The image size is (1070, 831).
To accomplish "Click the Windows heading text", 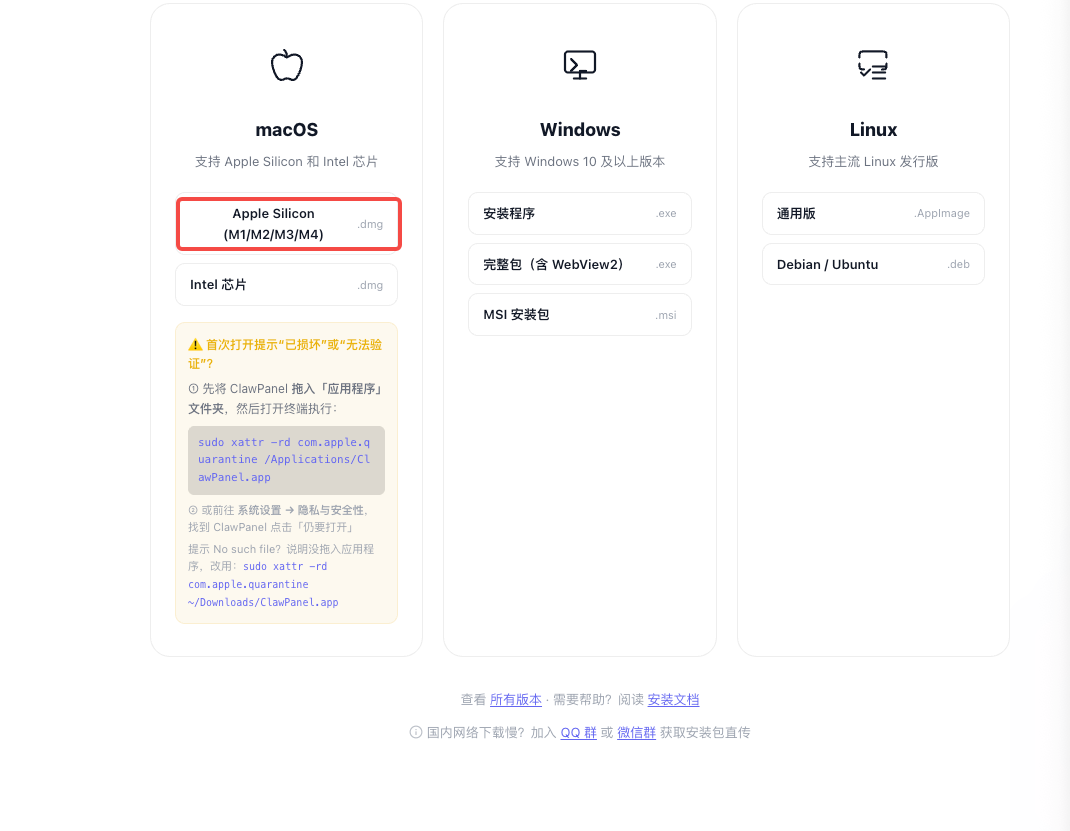I will 580,130.
